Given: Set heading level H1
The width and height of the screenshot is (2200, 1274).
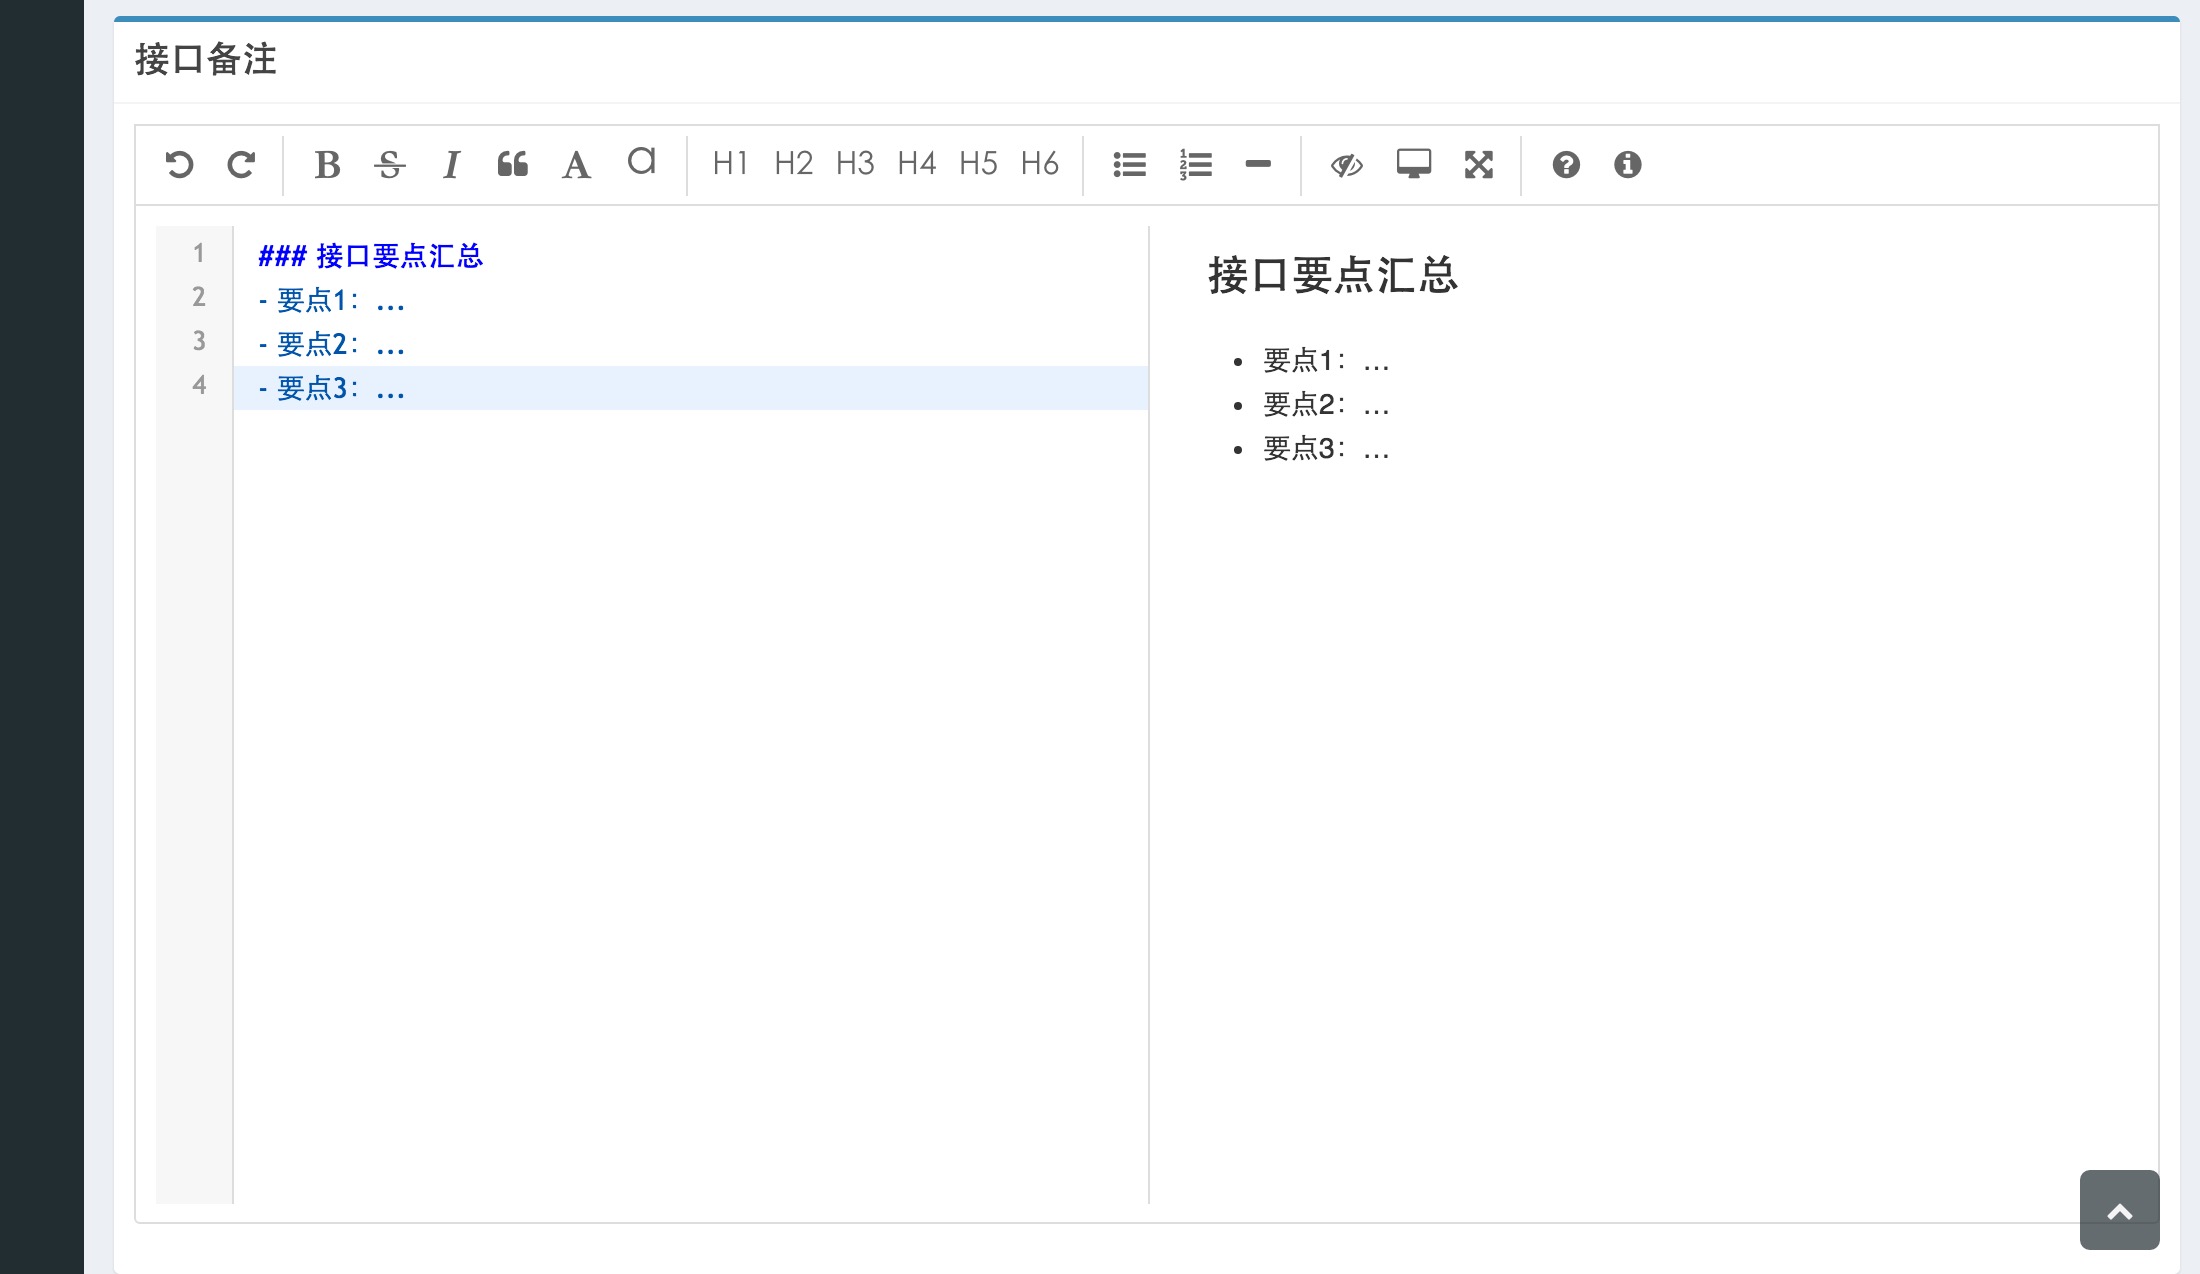Looking at the screenshot, I should pos(731,164).
